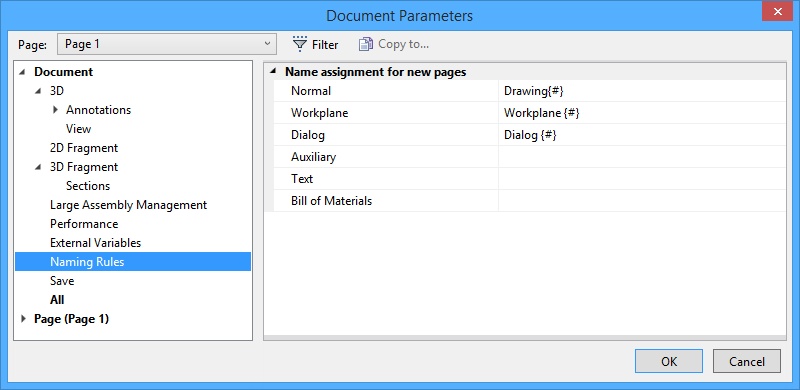800x390 pixels.
Task: Collapse the 3D Fragment node
Action: click(x=38, y=167)
